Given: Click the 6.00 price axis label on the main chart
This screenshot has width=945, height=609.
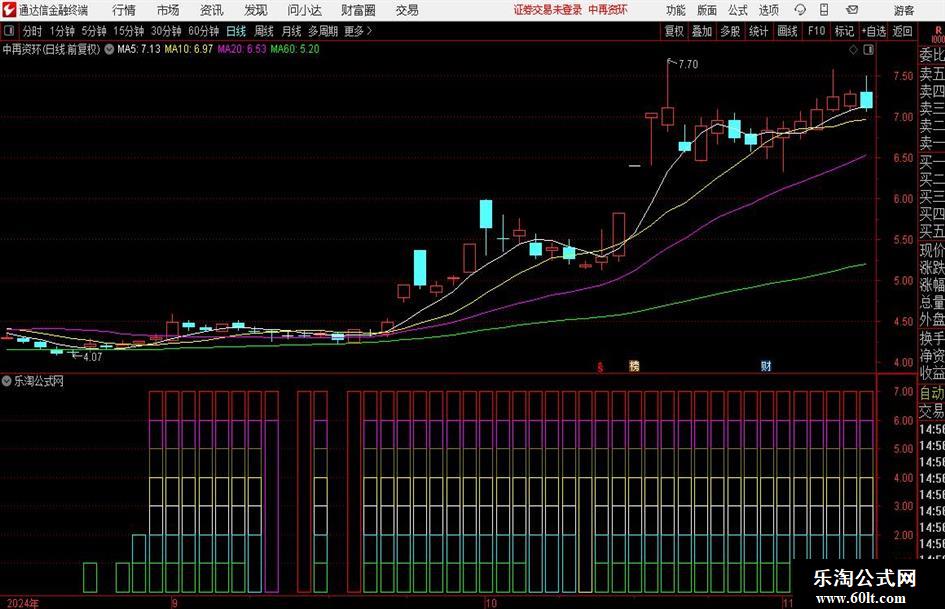Looking at the screenshot, I should [903, 198].
